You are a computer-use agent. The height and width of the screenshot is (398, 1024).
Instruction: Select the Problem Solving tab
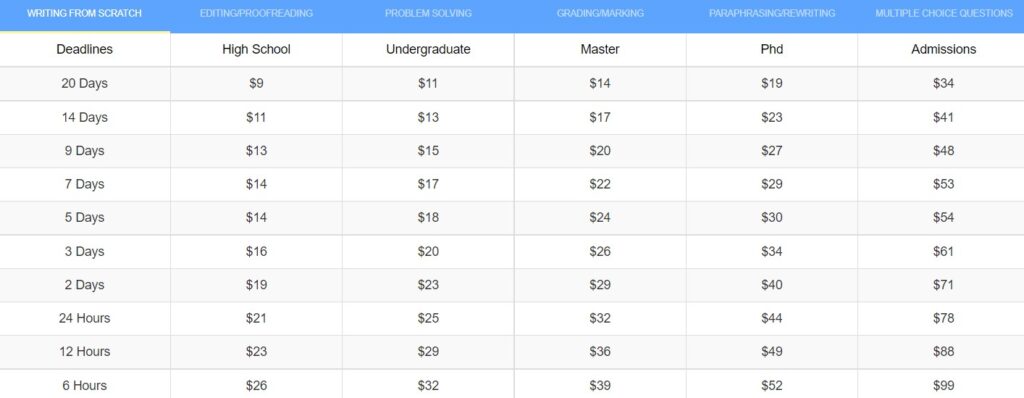click(428, 14)
